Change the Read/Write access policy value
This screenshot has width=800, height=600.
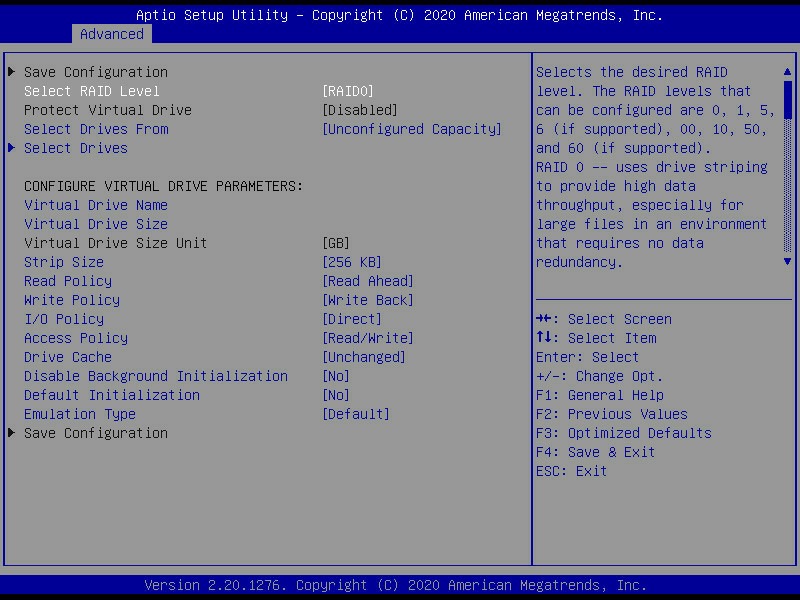point(368,338)
